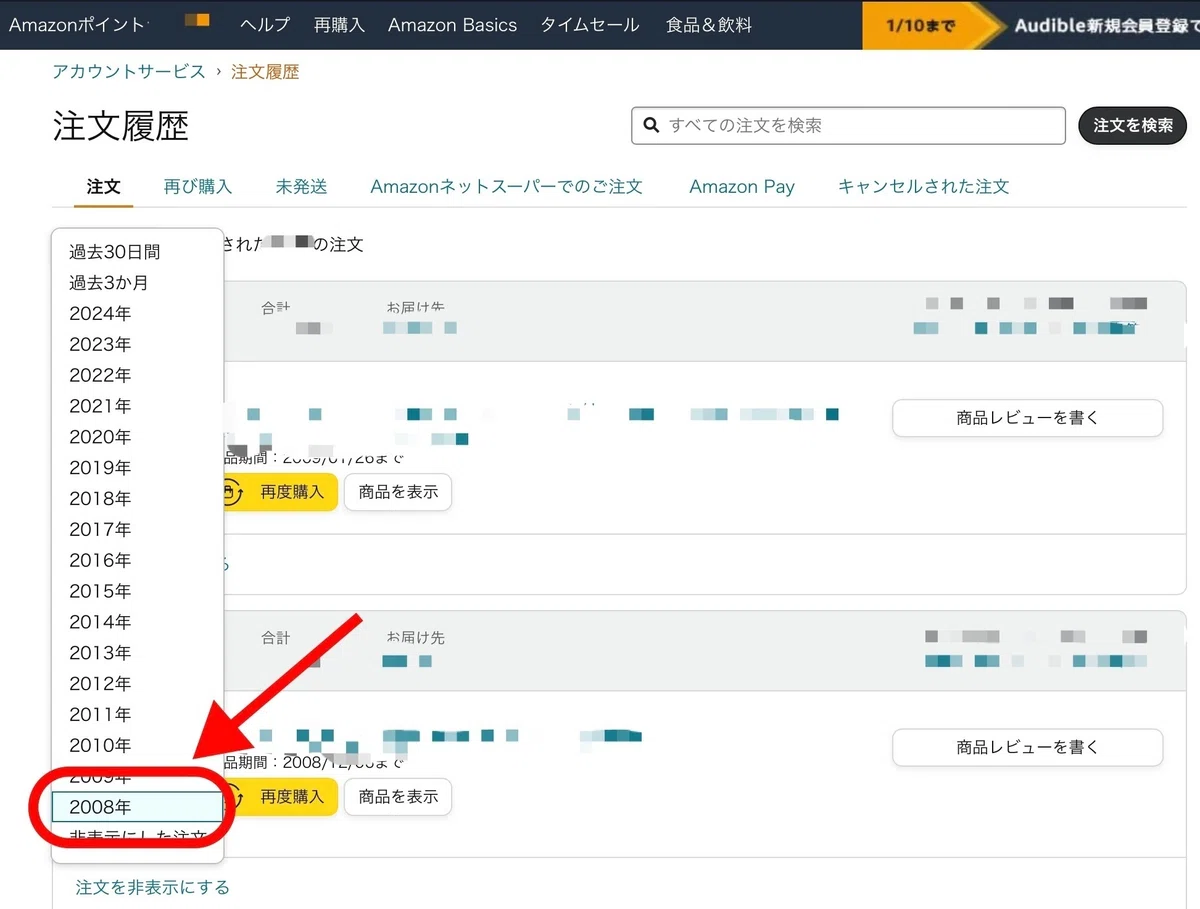This screenshot has height=909, width=1200.
Task: Open the 再購入 nav link
Action: [x=339, y=25]
